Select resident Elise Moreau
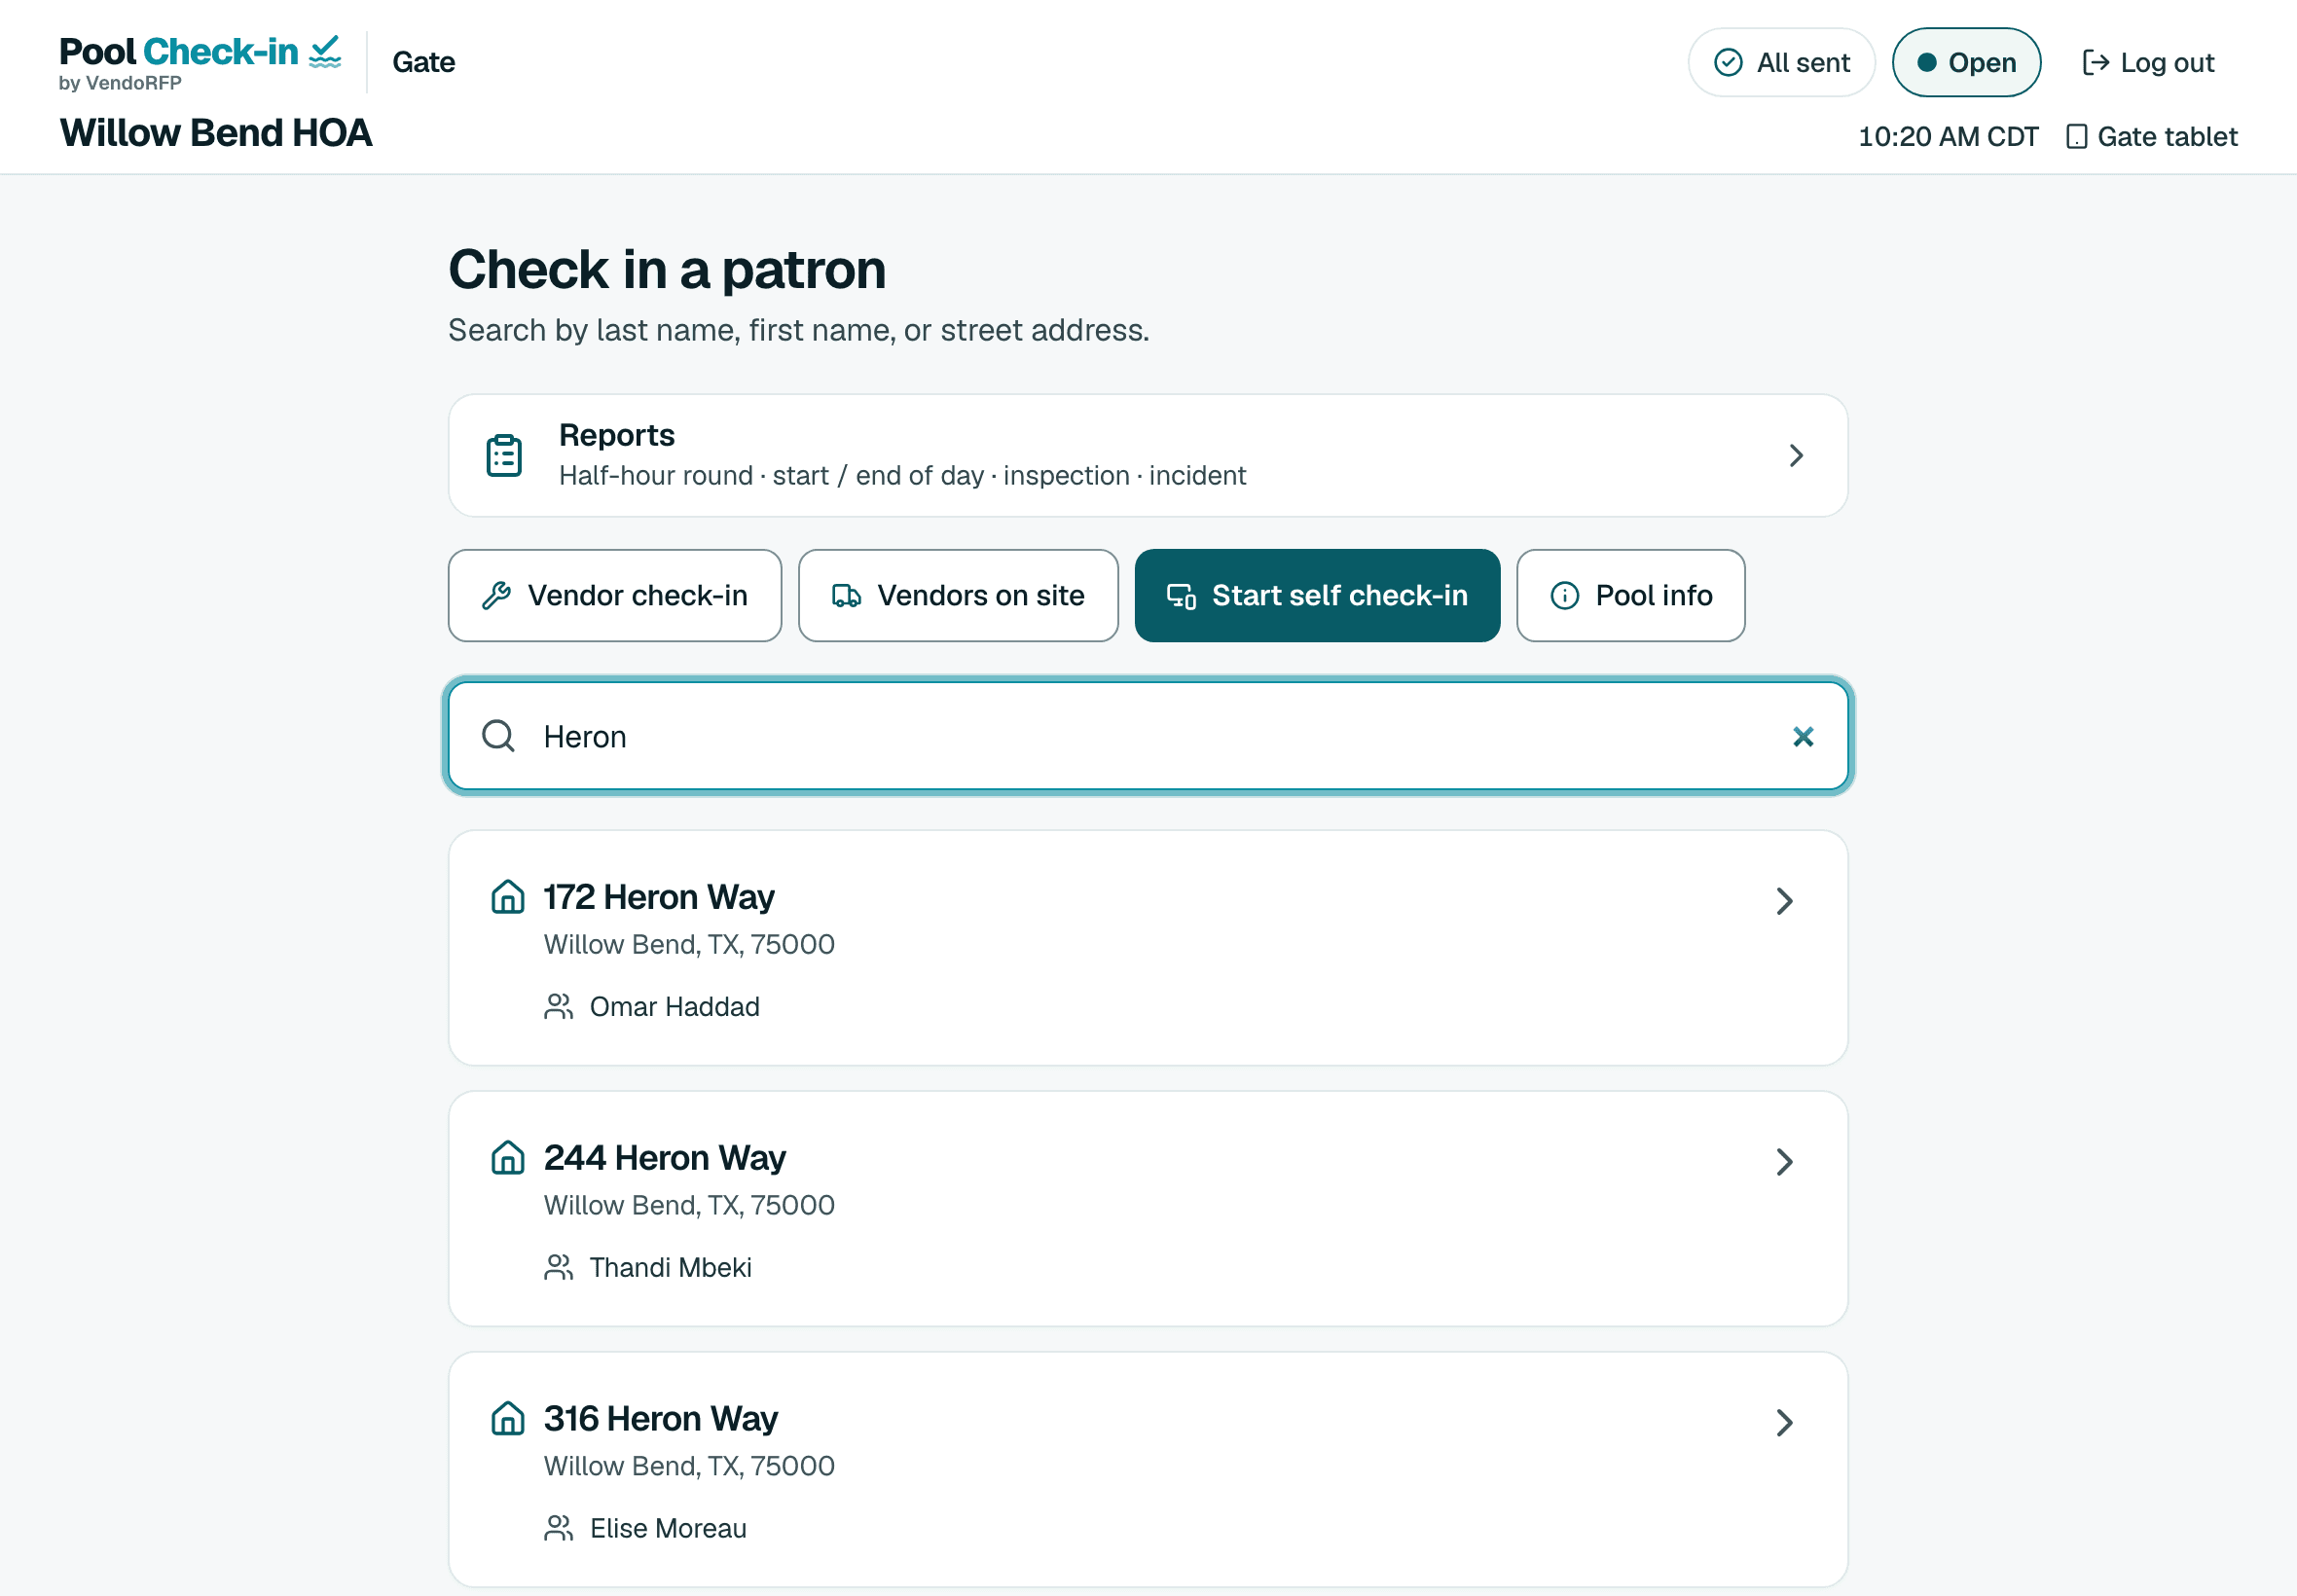Image resolution: width=2297 pixels, height=1596 pixels. tap(668, 1529)
